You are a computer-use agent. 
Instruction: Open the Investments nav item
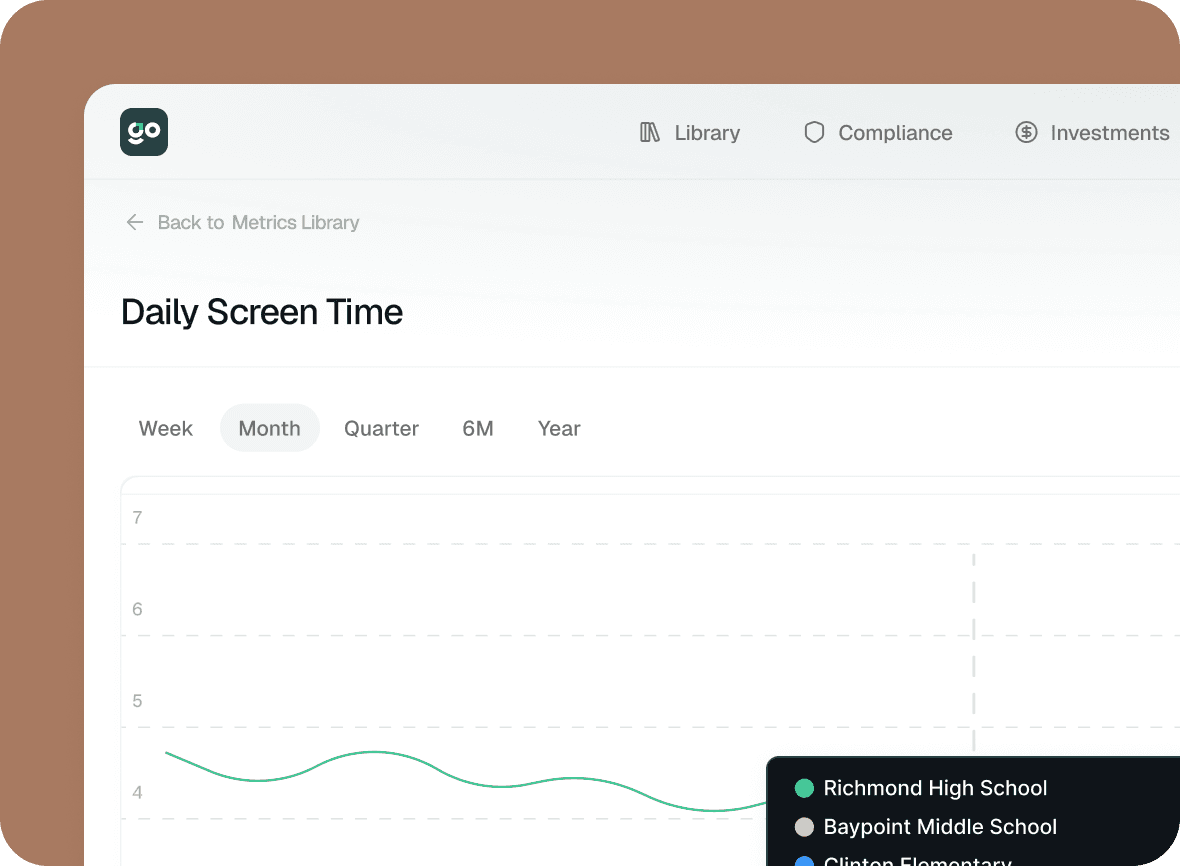1093,132
